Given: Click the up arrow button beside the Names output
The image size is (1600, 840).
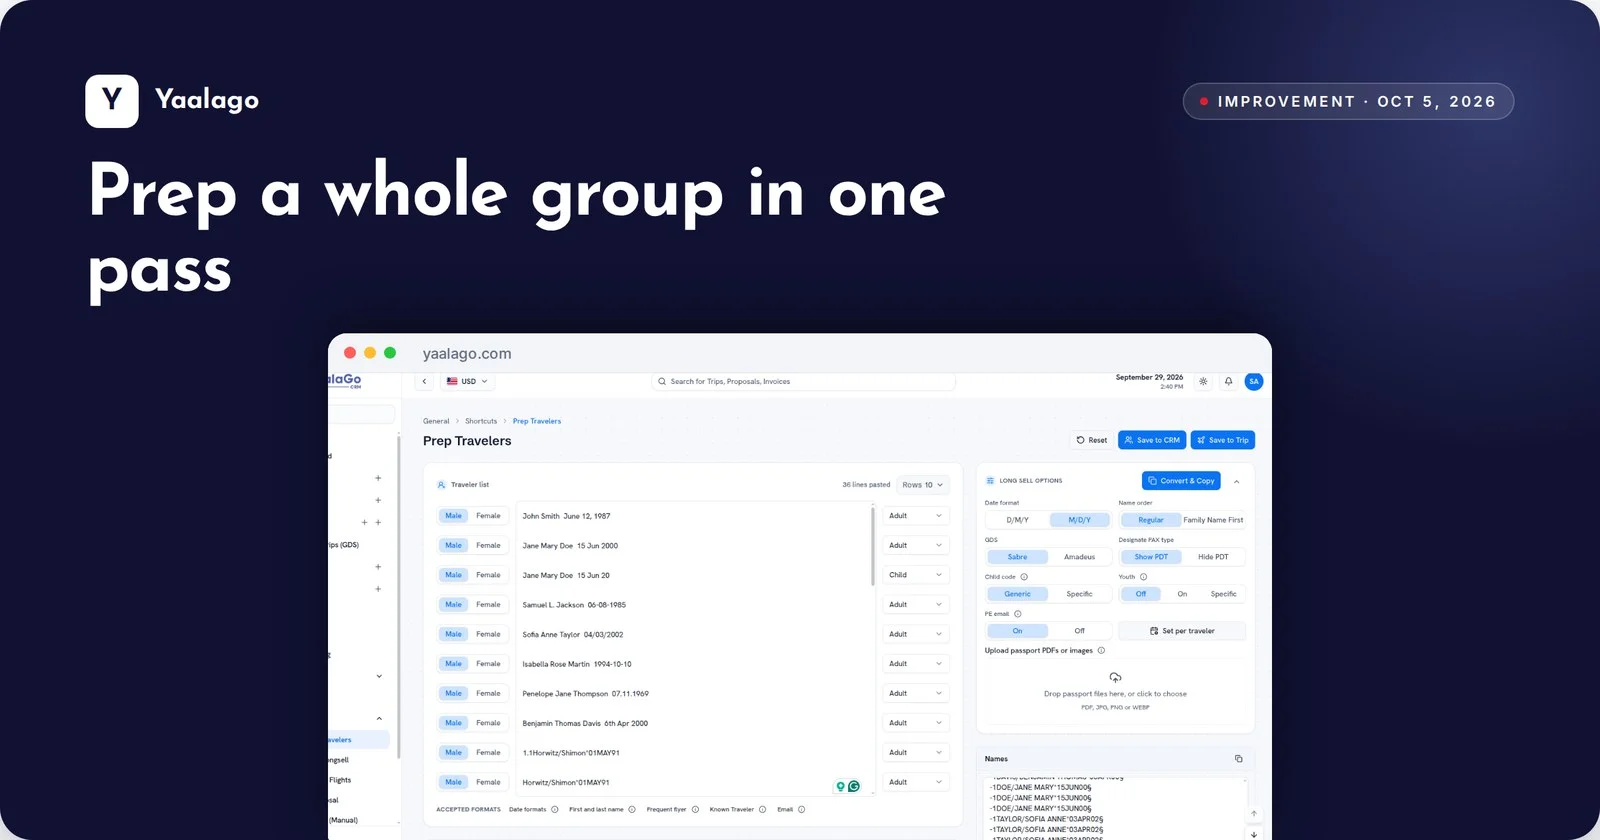Looking at the screenshot, I should [x=1253, y=813].
